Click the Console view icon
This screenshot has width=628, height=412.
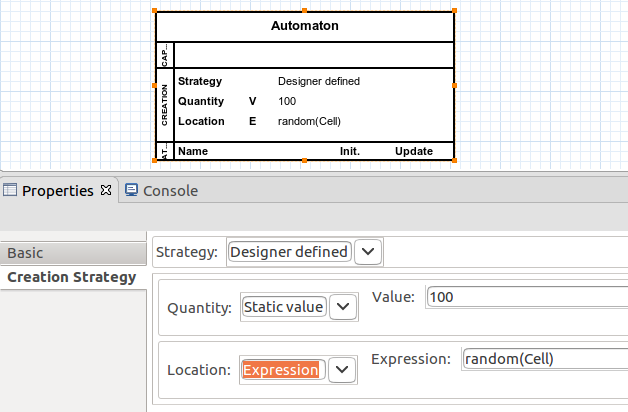[x=131, y=191]
